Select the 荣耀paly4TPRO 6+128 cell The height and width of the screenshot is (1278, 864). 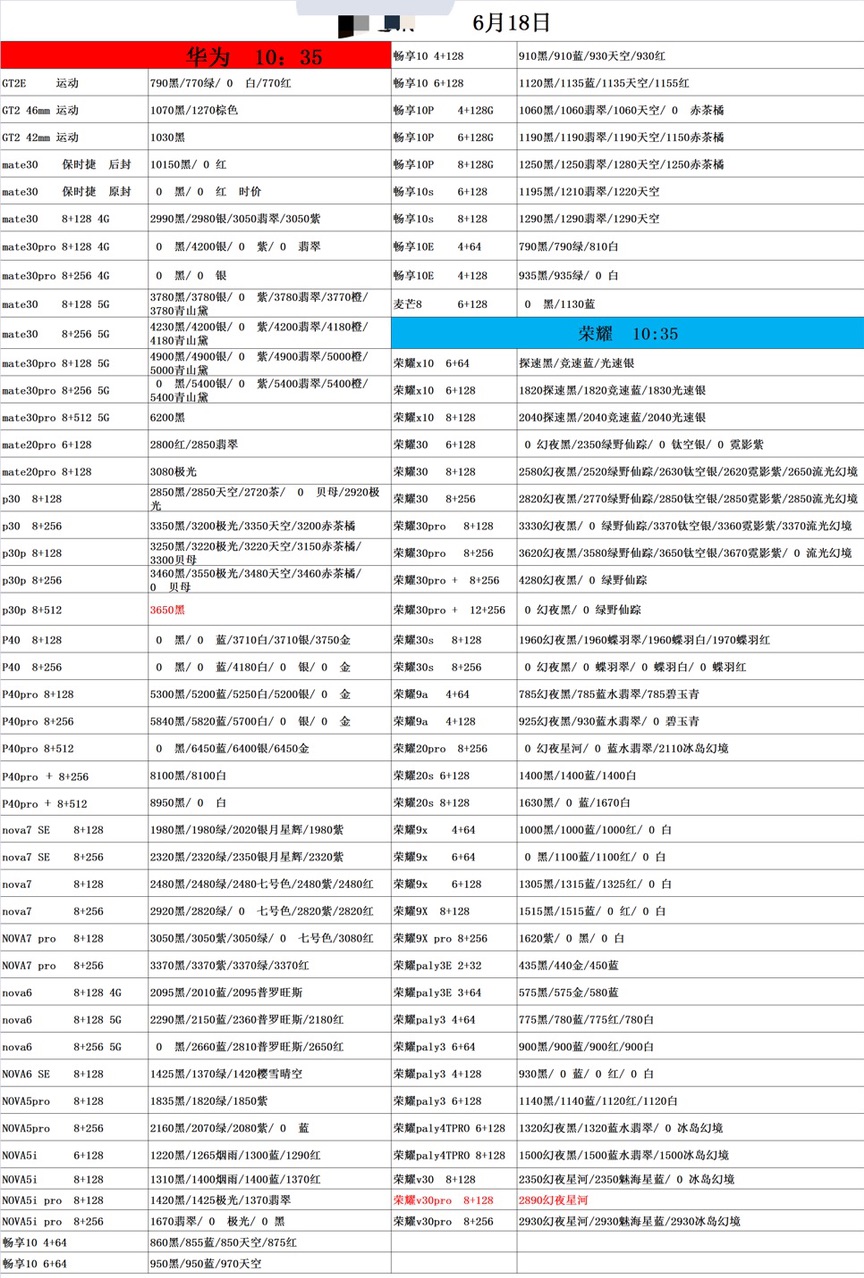point(454,1128)
